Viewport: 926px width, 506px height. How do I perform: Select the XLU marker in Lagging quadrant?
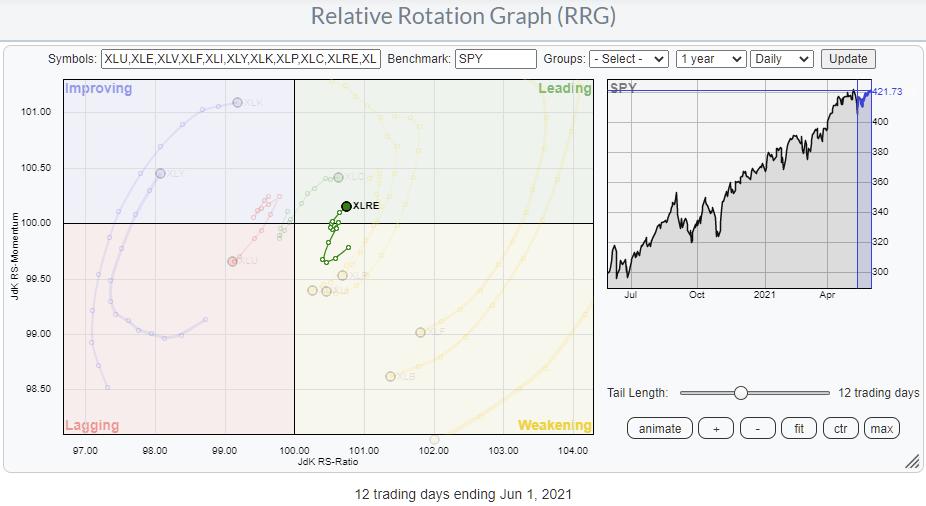point(232,261)
